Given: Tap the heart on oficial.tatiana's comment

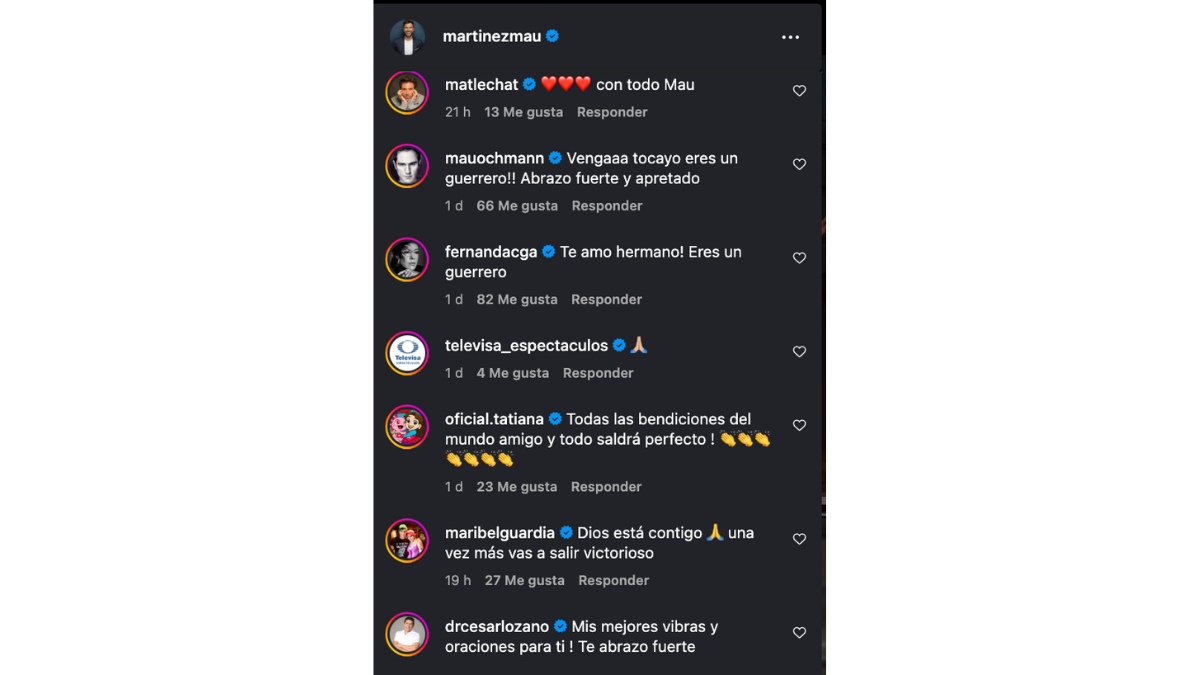Looking at the screenshot, I should pos(799,425).
